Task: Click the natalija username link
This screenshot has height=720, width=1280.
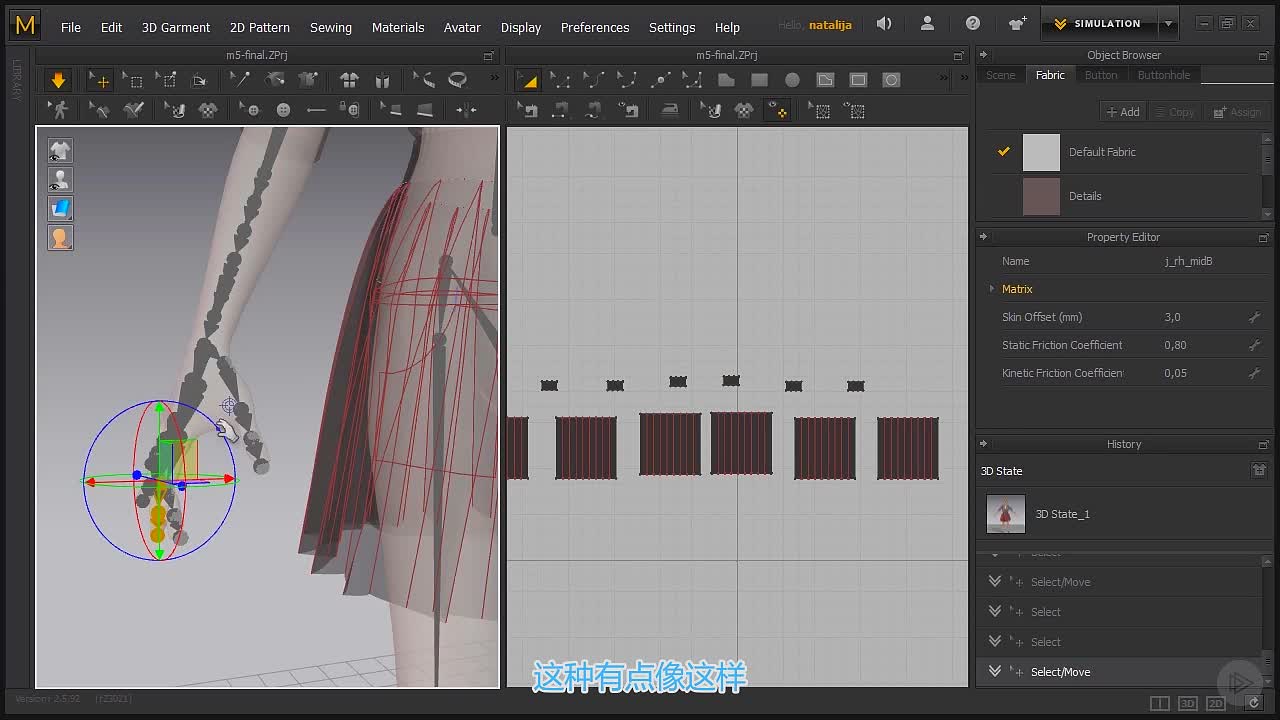Action: pyautogui.click(x=830, y=25)
